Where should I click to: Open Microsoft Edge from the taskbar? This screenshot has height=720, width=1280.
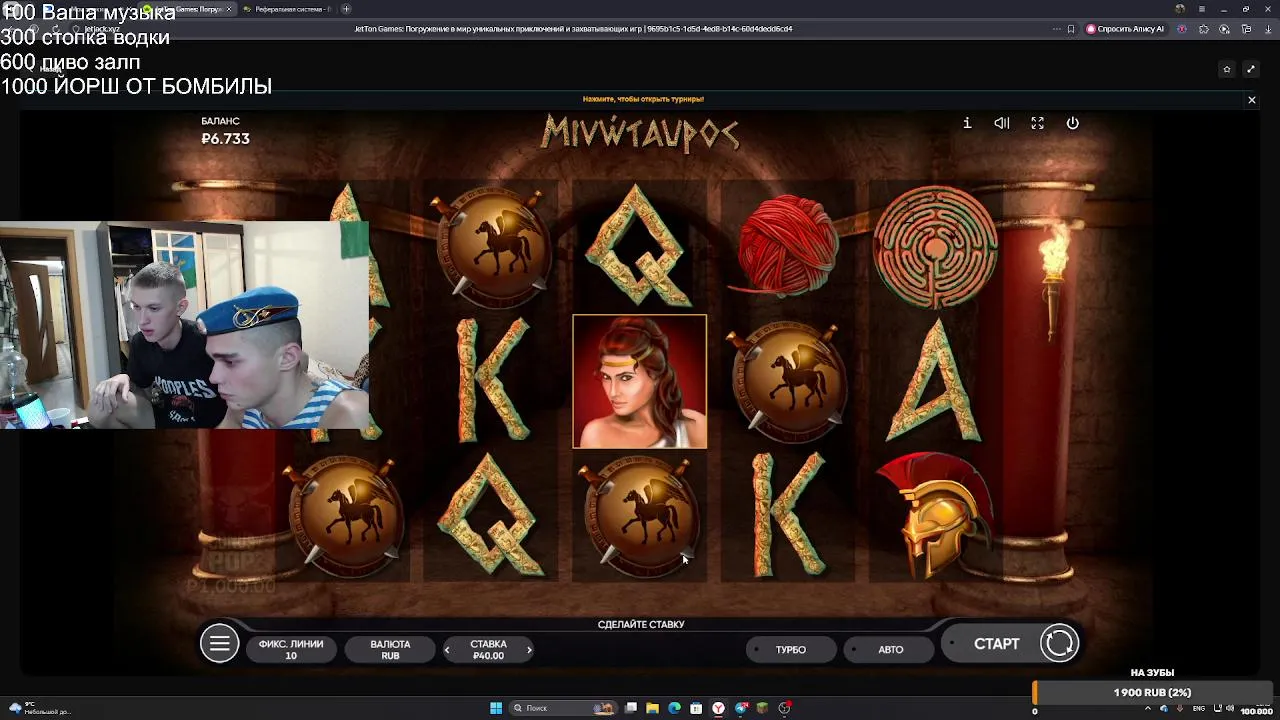[674, 708]
